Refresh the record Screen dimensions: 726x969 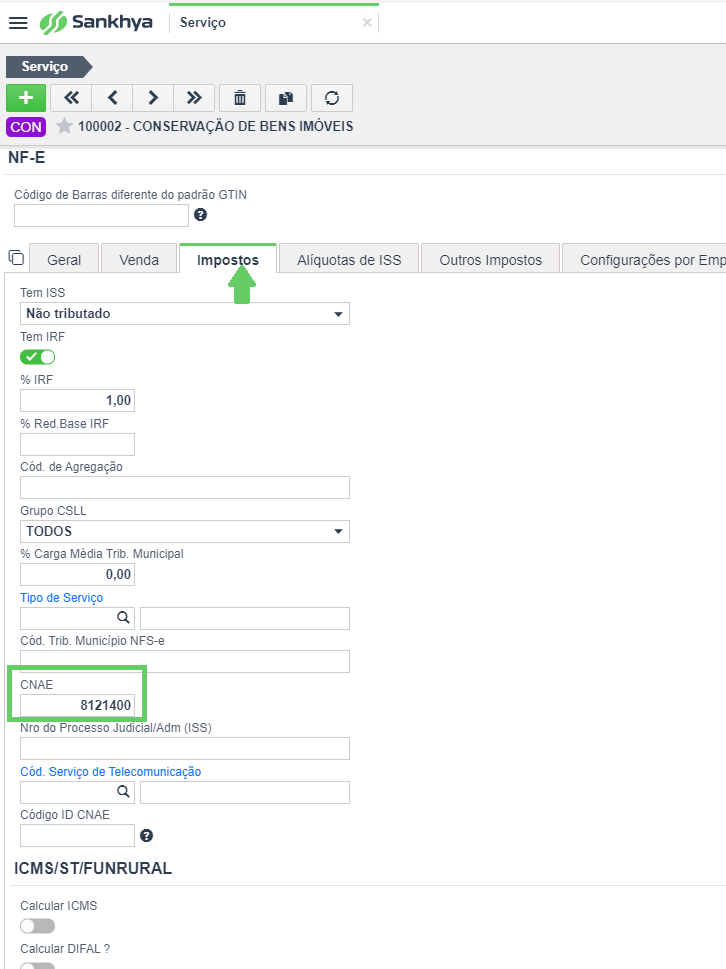coord(332,98)
